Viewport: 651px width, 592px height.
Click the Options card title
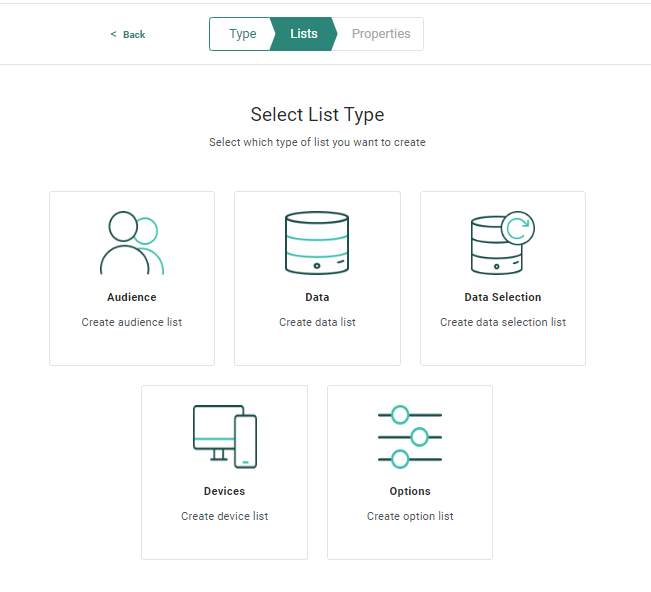coord(410,491)
